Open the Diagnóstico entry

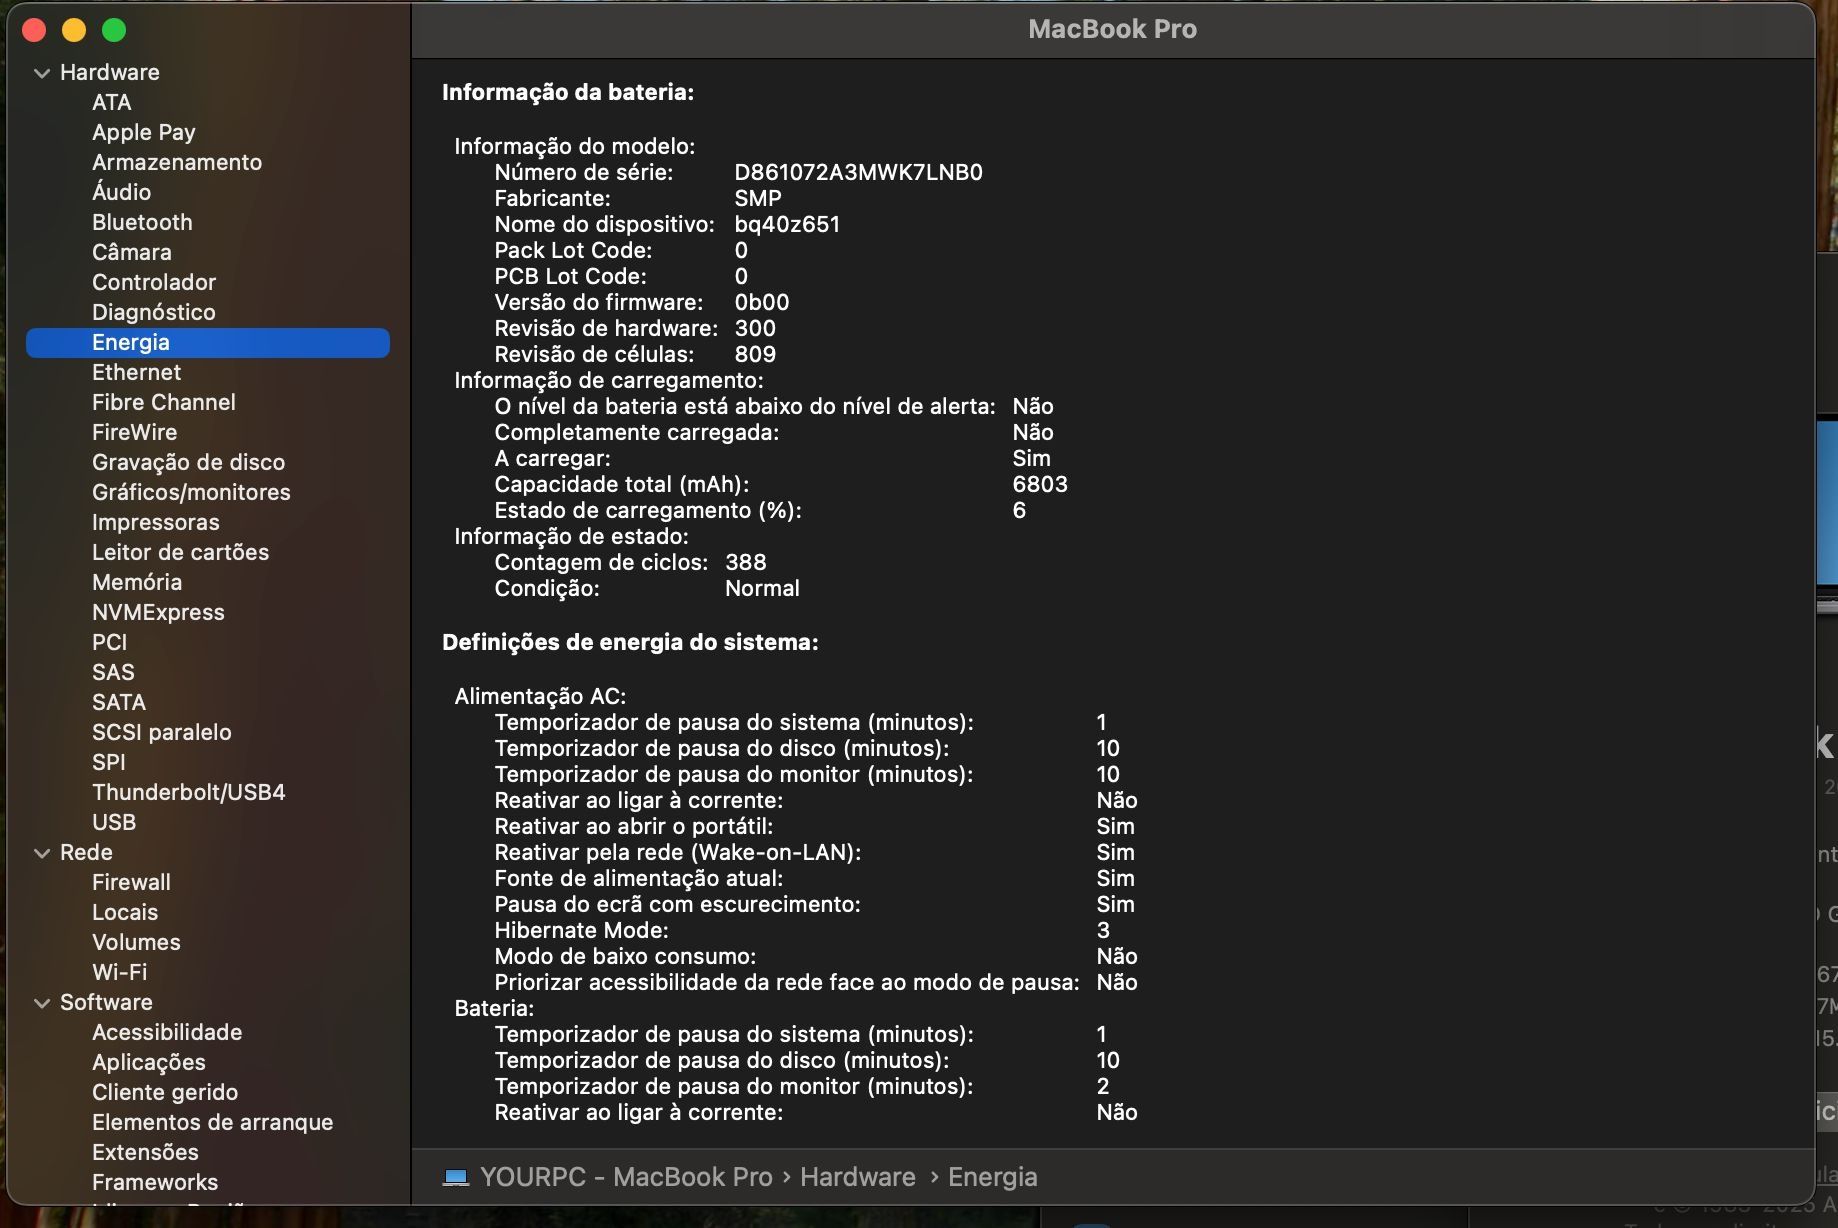pyautogui.click(x=154, y=312)
